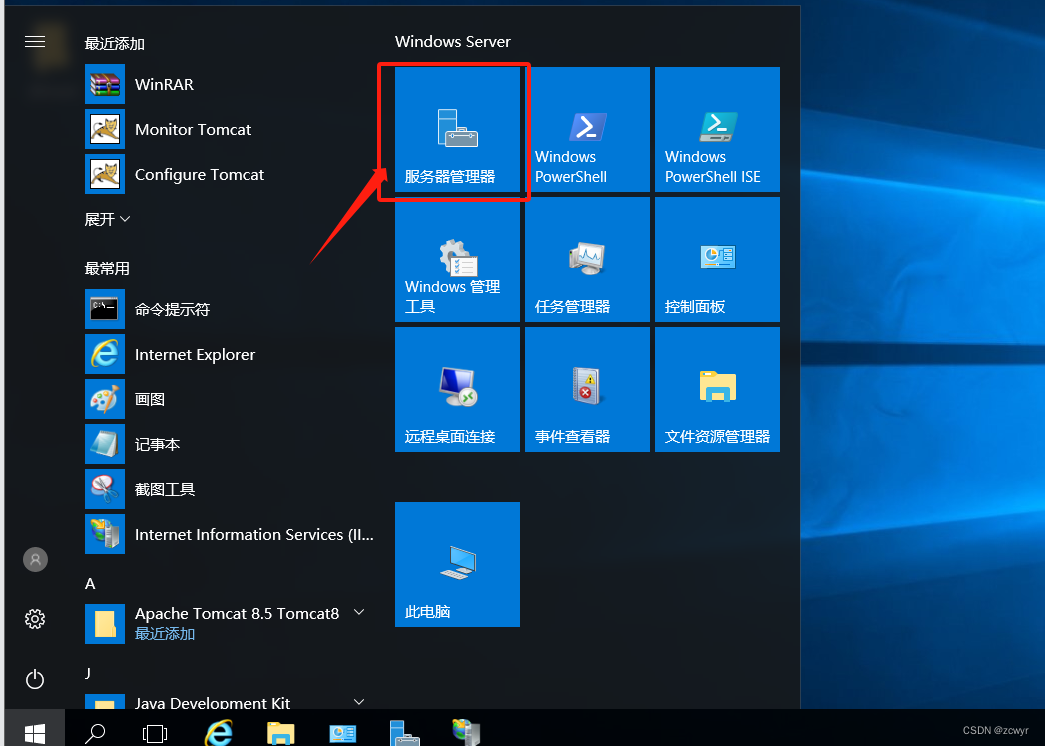Expand the 展开 recently added list
This screenshot has height=746, width=1045.
(107, 219)
